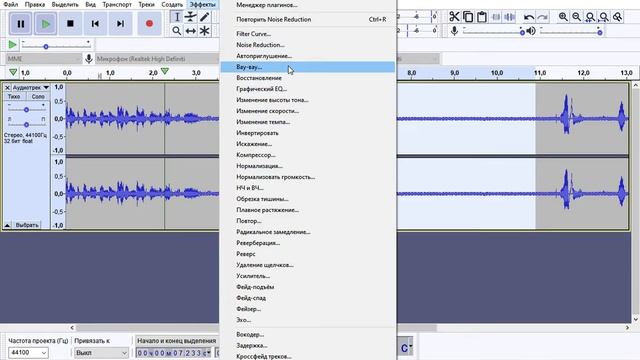The width and height of the screenshot is (640, 360).
Task: Copy selection with the copy icon
Action: pyautogui.click(x=468, y=17)
